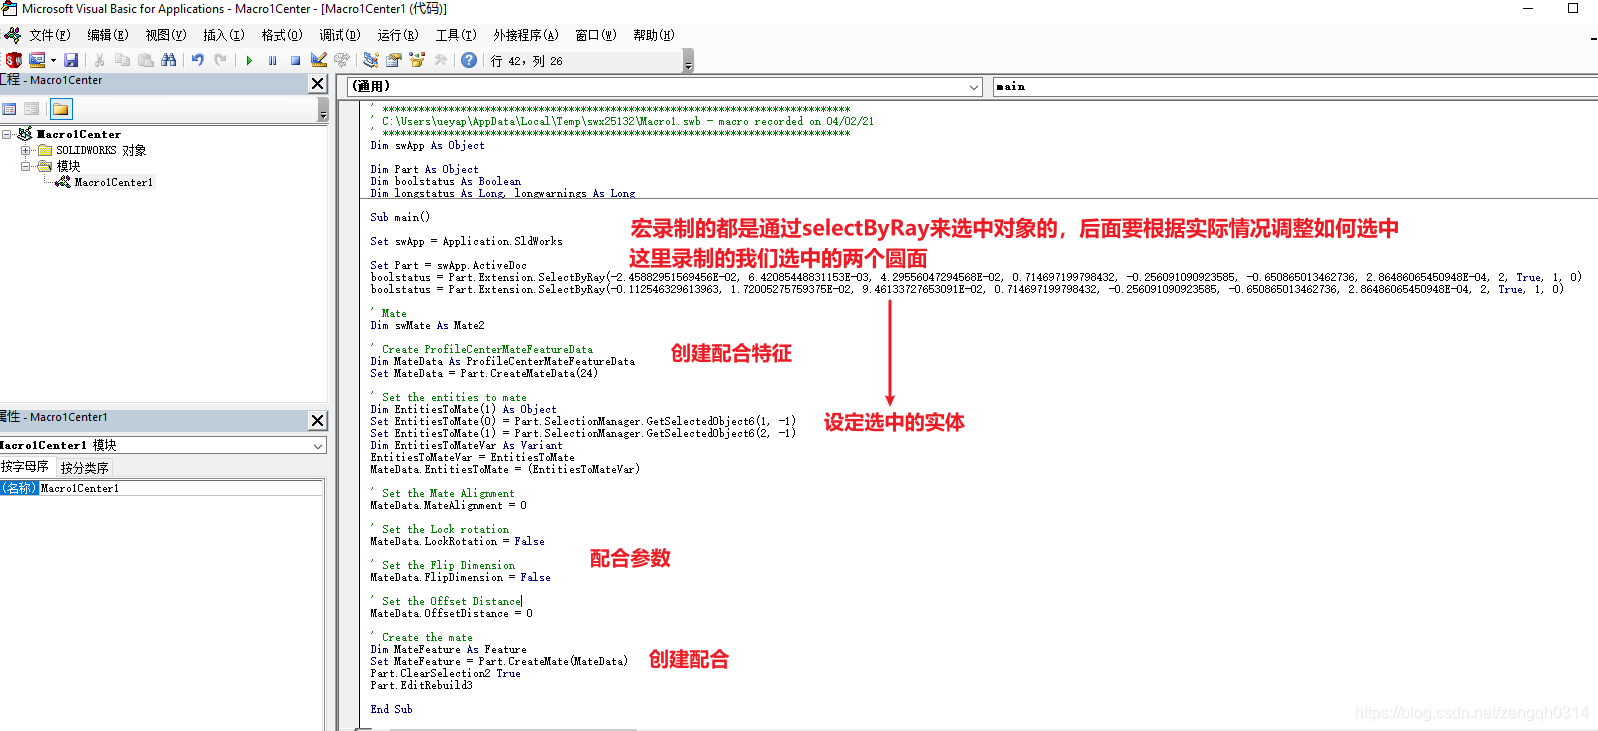Select the Macro1Center1 module in tree

tap(114, 182)
